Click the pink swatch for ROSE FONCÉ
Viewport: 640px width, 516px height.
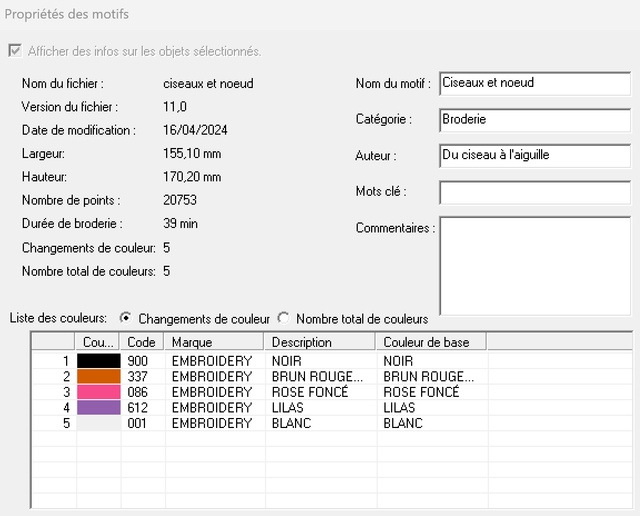99,392
